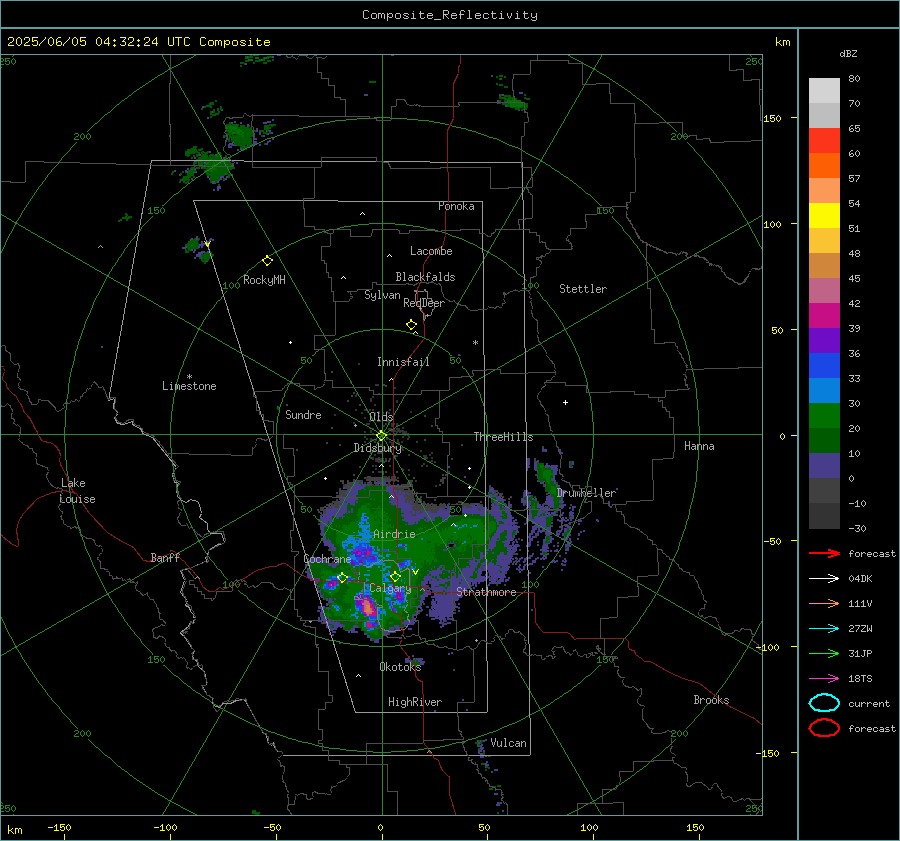
Task: Click the HighRiver city label
Action: pyautogui.click(x=415, y=702)
